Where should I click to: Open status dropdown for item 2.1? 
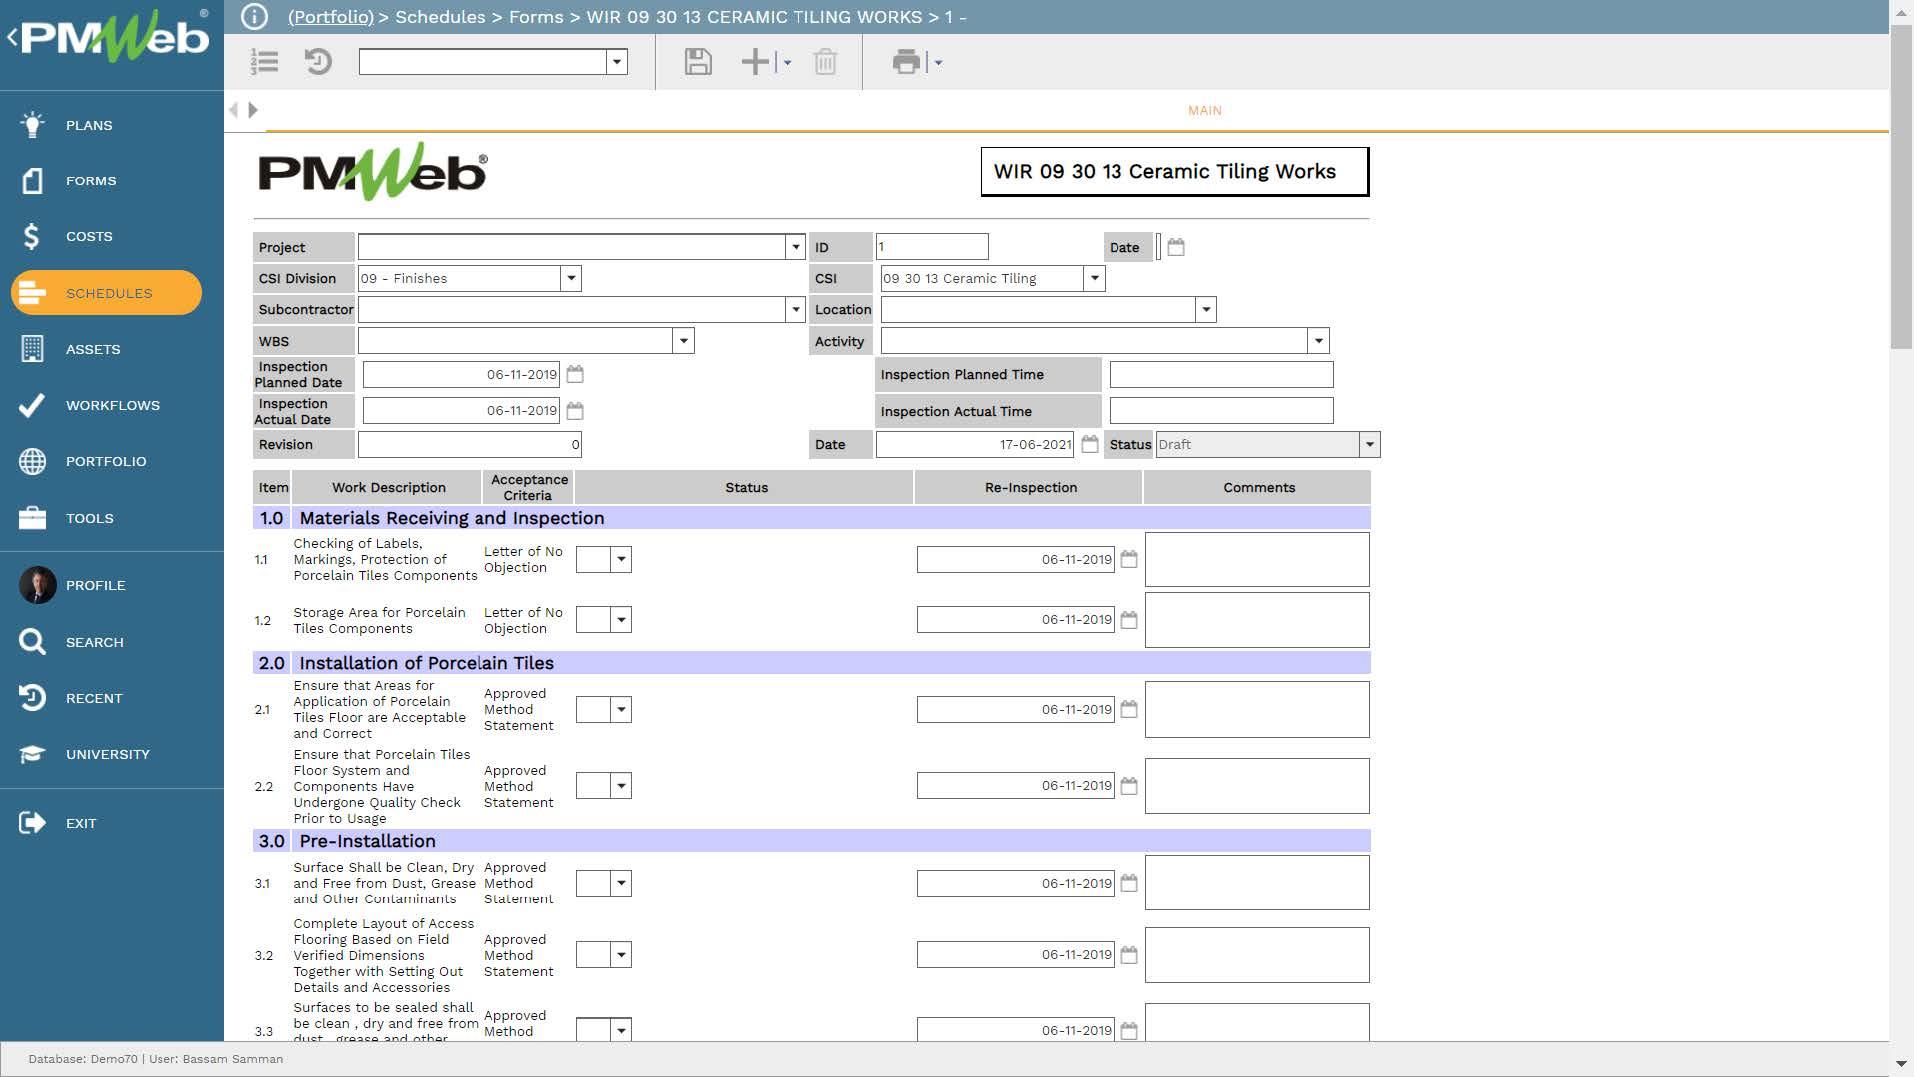[621, 710]
